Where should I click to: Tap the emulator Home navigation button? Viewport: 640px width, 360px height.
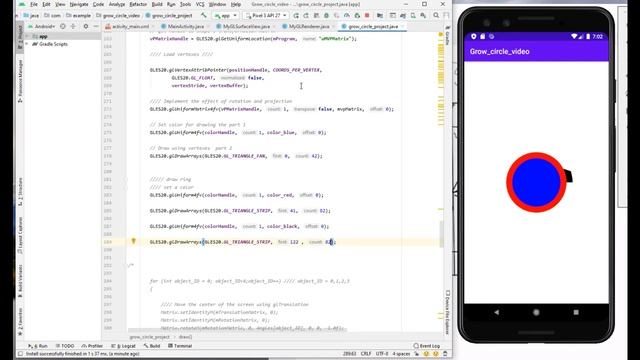[x=536, y=312]
